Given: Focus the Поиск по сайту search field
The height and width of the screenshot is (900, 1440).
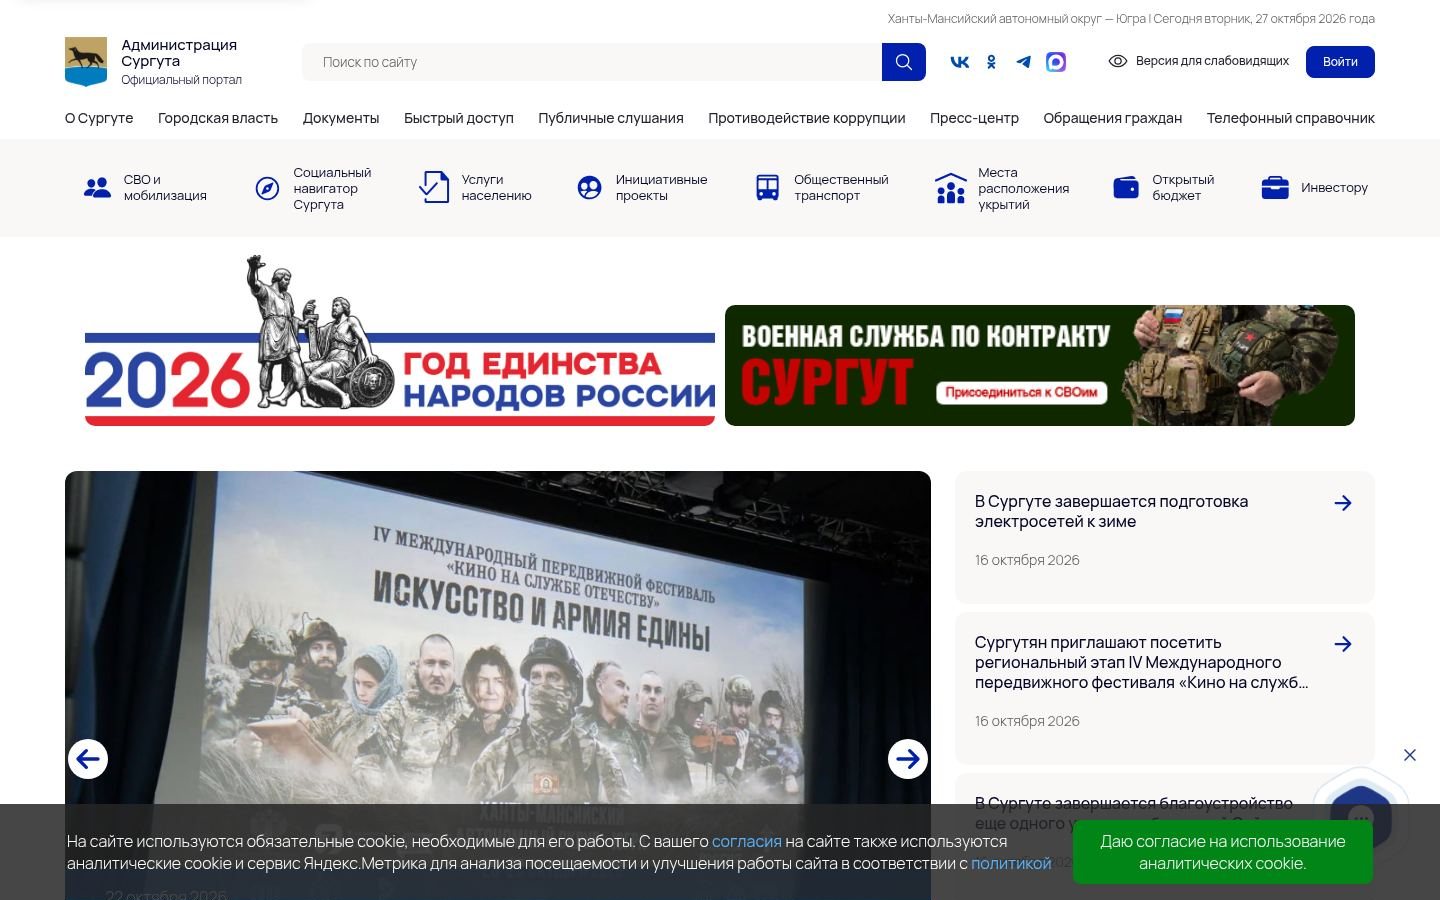Looking at the screenshot, I should pyautogui.click(x=592, y=62).
